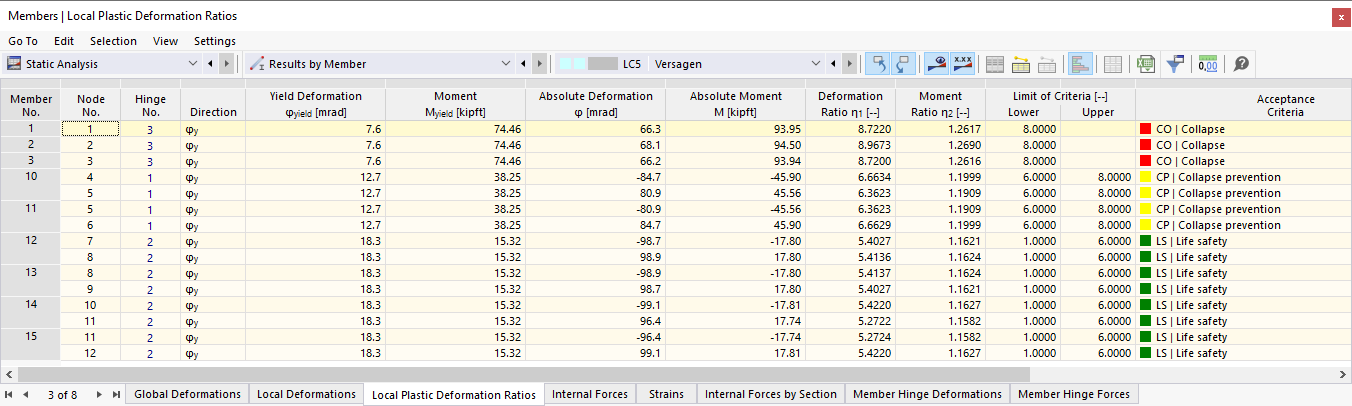
Task: Select the Node No. cell of Member 1
Action: 90,129
